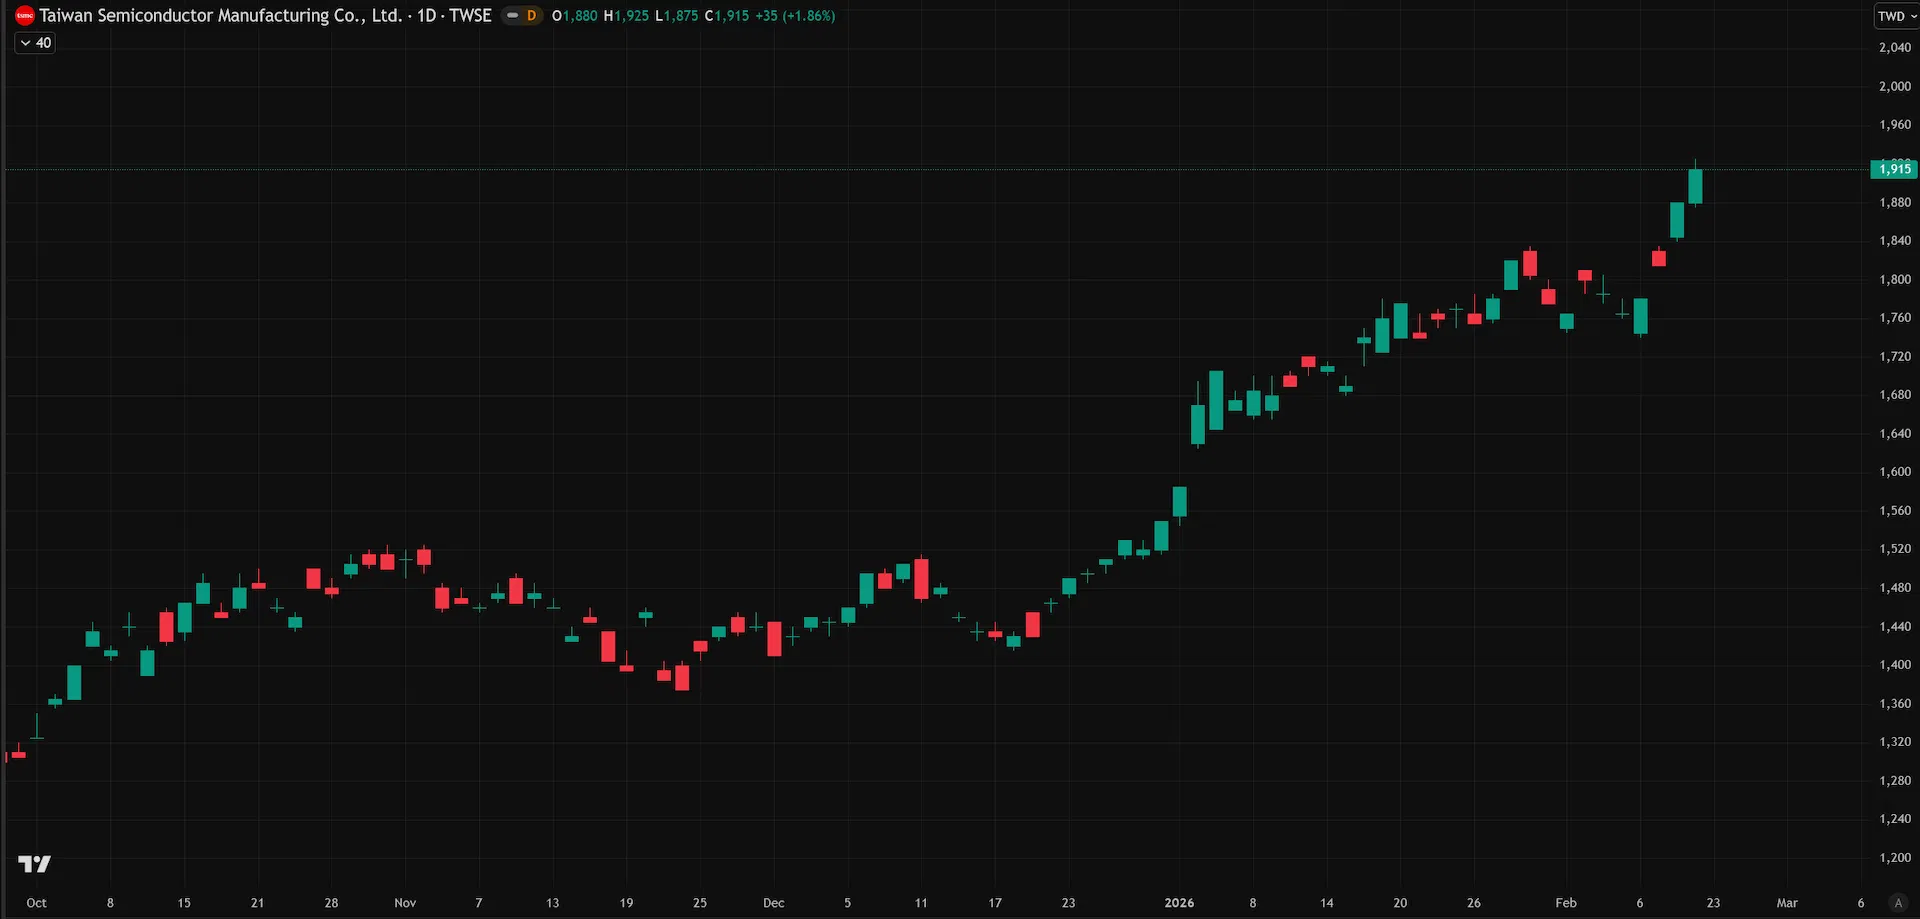1920x919 pixels.
Task: Click the 1,200 price axis label
Action: point(1895,858)
